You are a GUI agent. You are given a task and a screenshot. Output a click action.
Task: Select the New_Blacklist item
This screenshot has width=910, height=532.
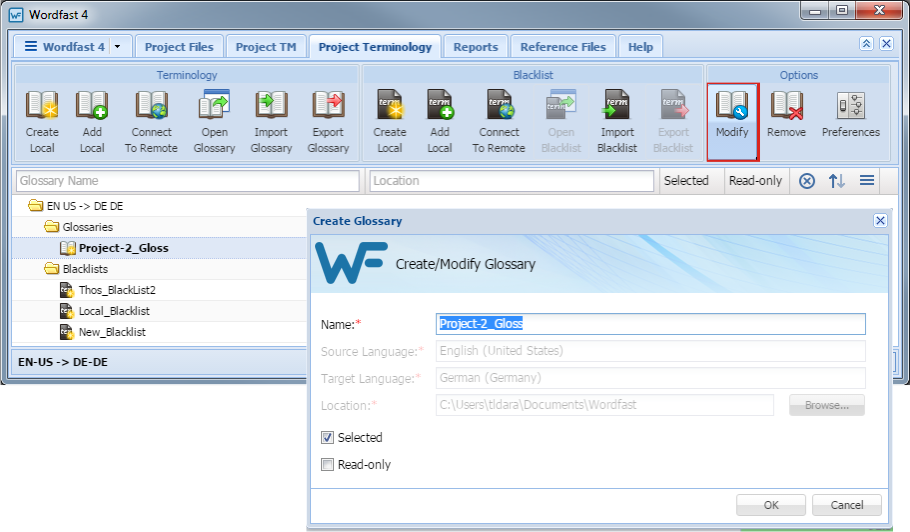click(112, 332)
